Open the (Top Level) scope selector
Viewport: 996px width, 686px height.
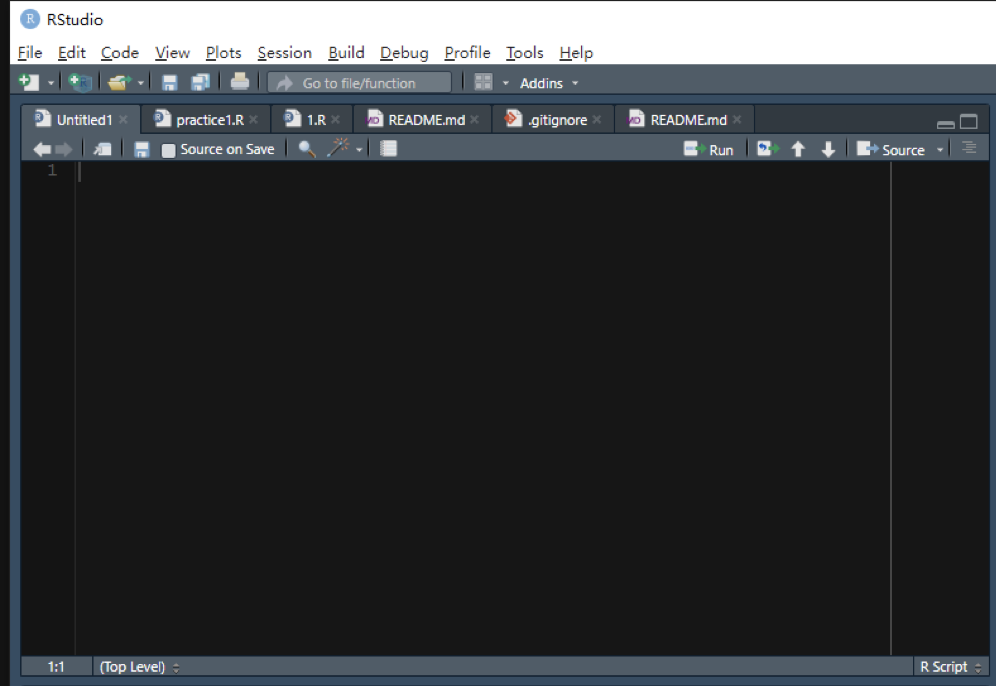[139, 667]
